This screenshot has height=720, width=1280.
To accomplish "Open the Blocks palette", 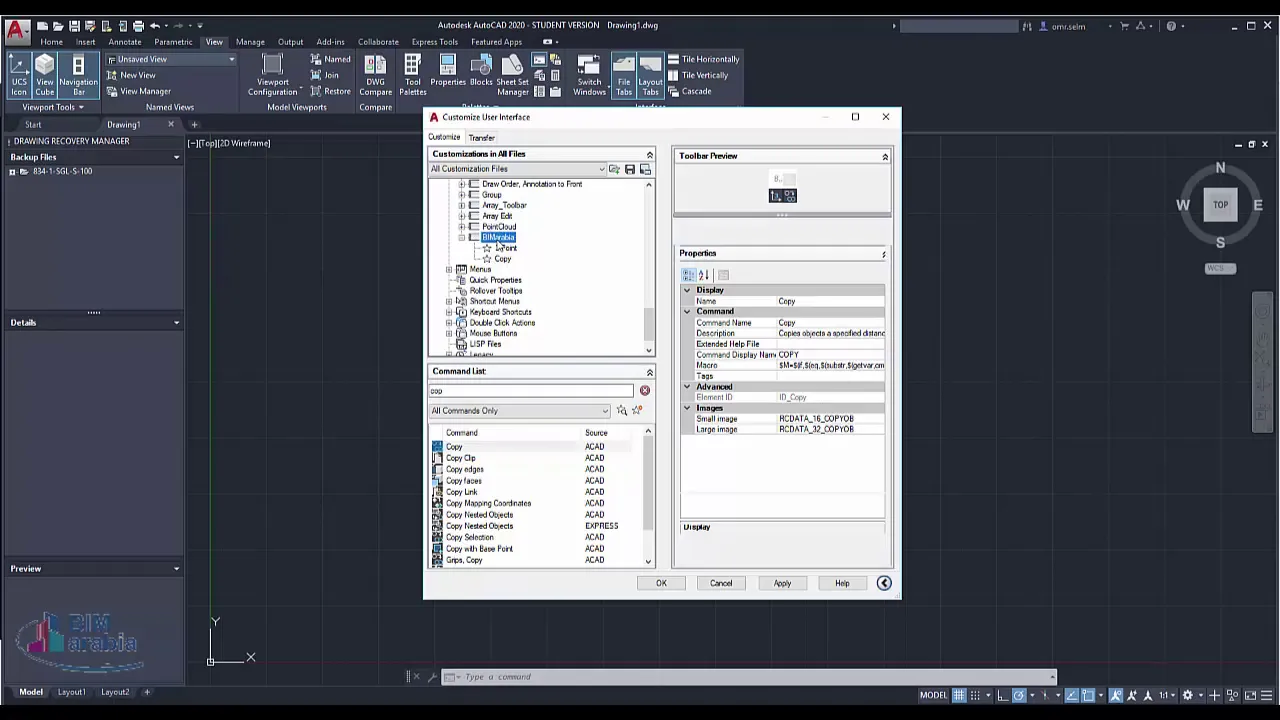I will point(481,72).
